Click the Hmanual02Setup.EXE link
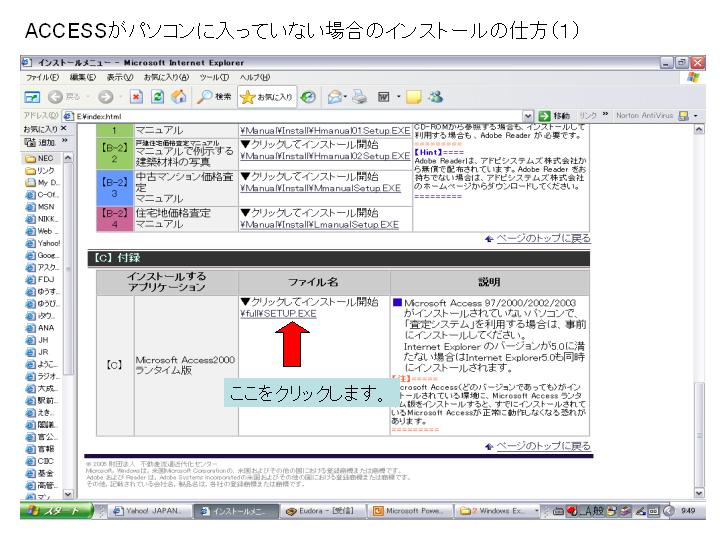This screenshot has height=540, width=720. coord(325,156)
